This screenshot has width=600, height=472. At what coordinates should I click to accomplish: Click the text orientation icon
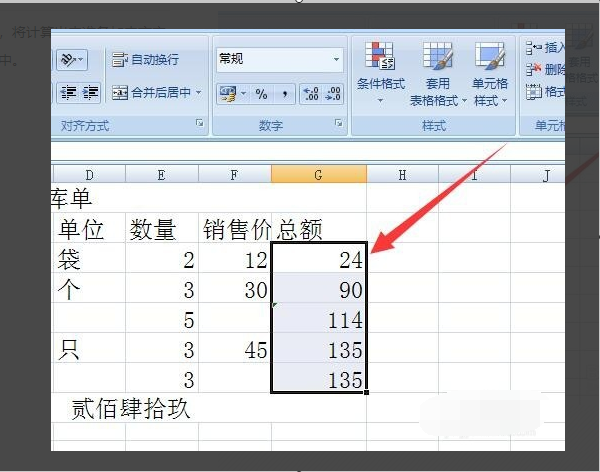click(x=68, y=59)
